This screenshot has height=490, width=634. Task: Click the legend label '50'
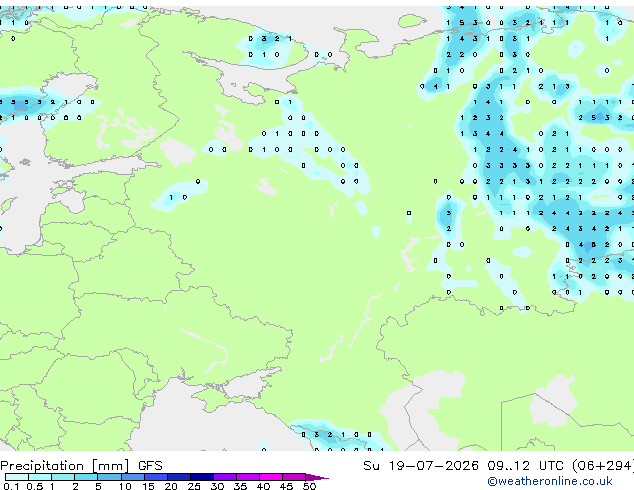309,486
